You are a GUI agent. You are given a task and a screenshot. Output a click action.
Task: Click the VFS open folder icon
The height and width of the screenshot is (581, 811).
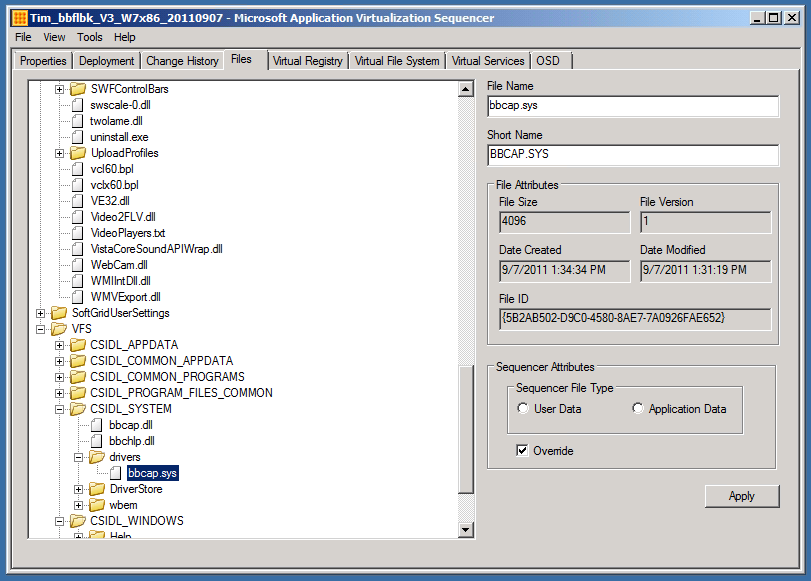pyautogui.click(x=59, y=329)
